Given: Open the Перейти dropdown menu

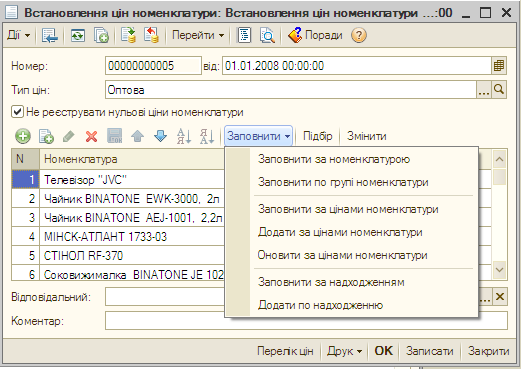Looking at the screenshot, I should tap(198, 35).
